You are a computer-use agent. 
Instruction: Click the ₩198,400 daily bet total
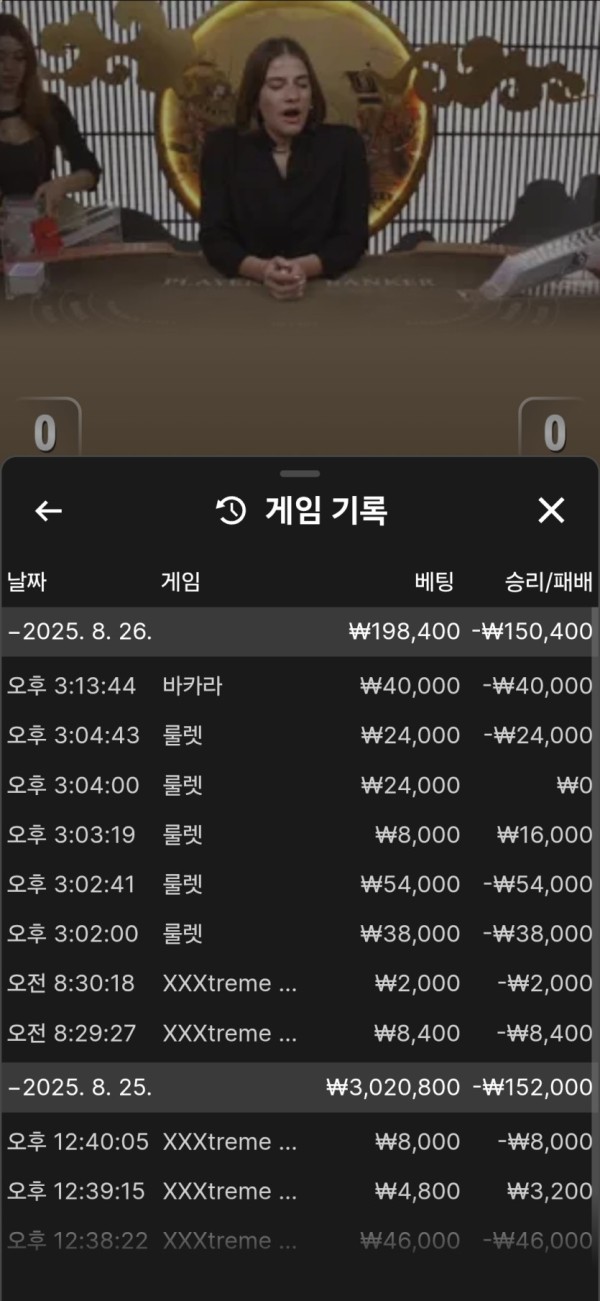click(x=405, y=632)
